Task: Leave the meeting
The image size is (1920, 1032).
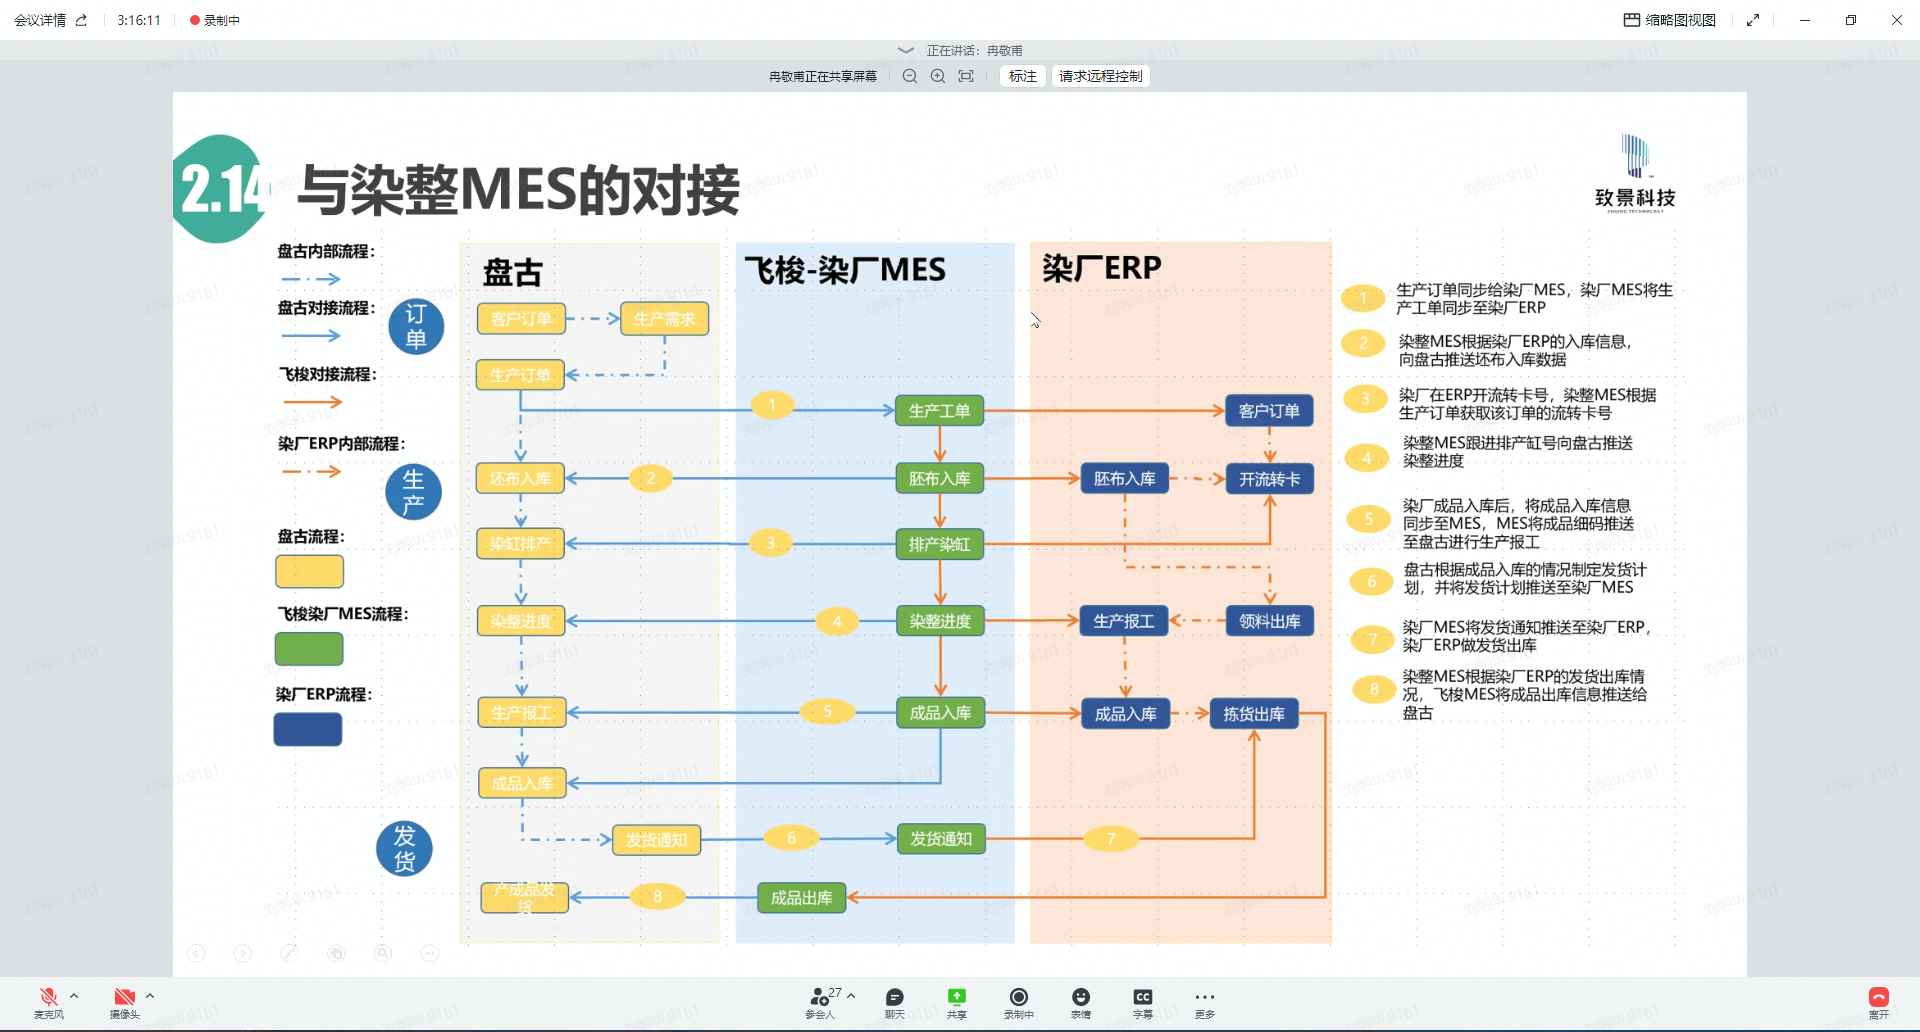Action: pos(1879,1002)
